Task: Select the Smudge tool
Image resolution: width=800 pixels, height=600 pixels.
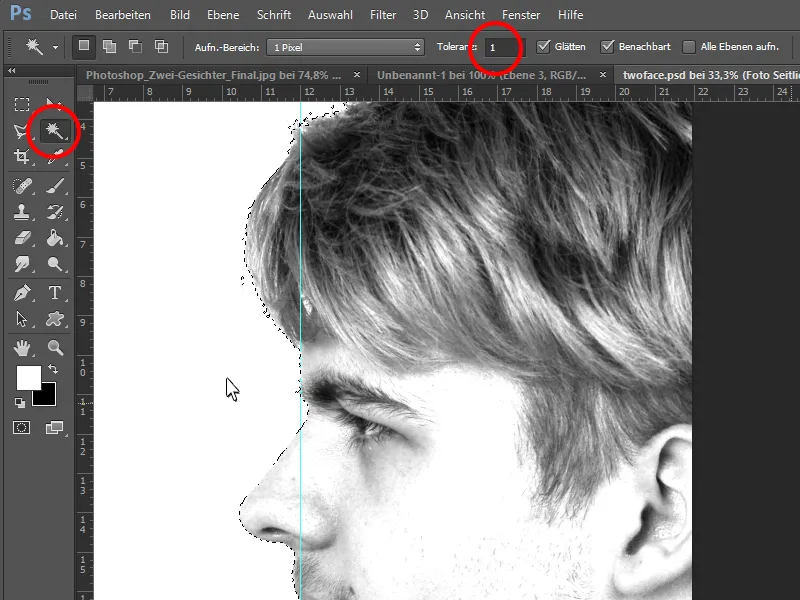Action: [x=21, y=264]
